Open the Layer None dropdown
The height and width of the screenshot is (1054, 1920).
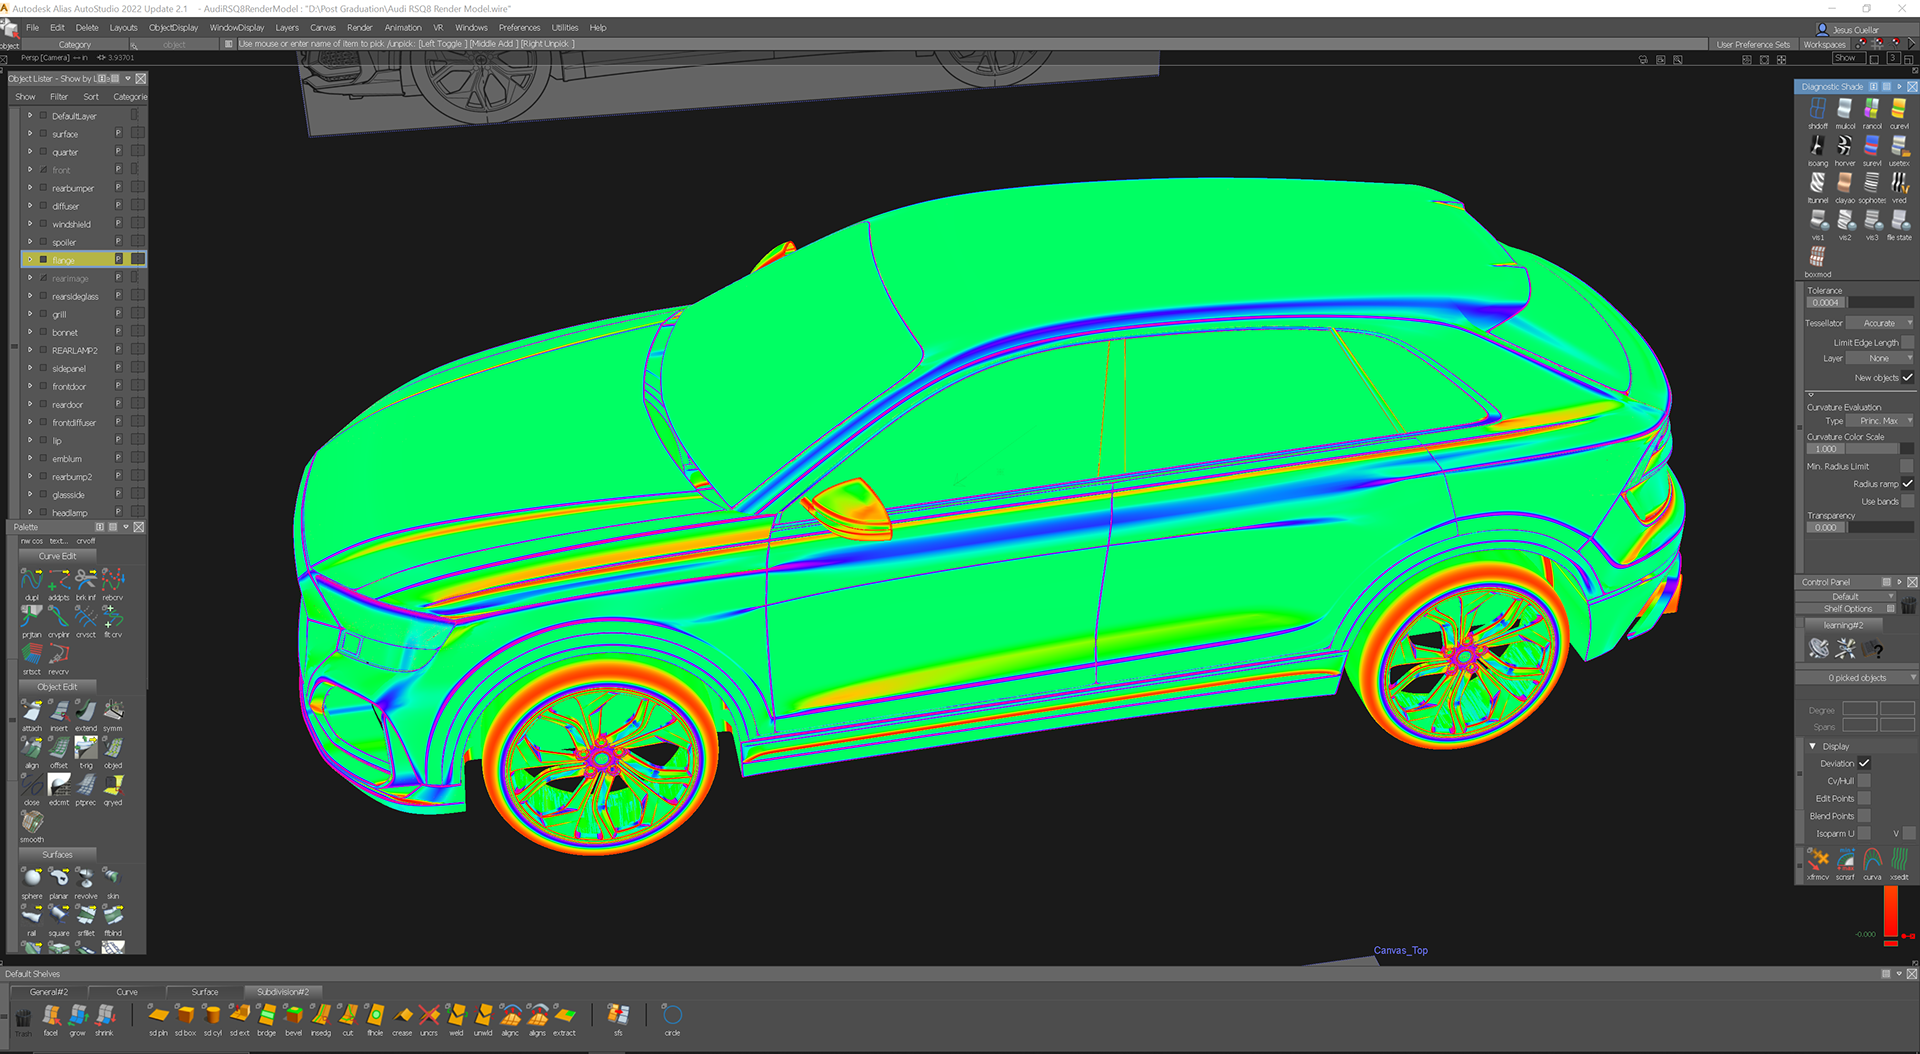[1880, 358]
